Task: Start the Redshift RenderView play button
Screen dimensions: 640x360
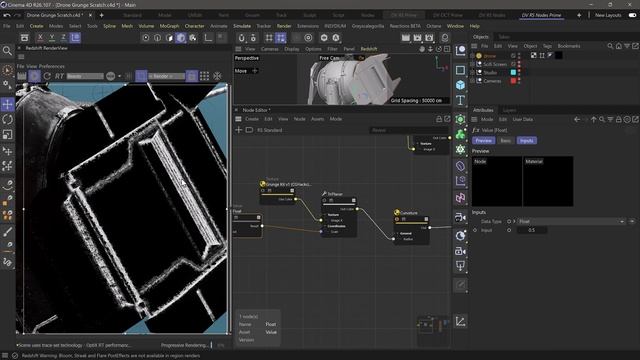Action: pos(34,76)
